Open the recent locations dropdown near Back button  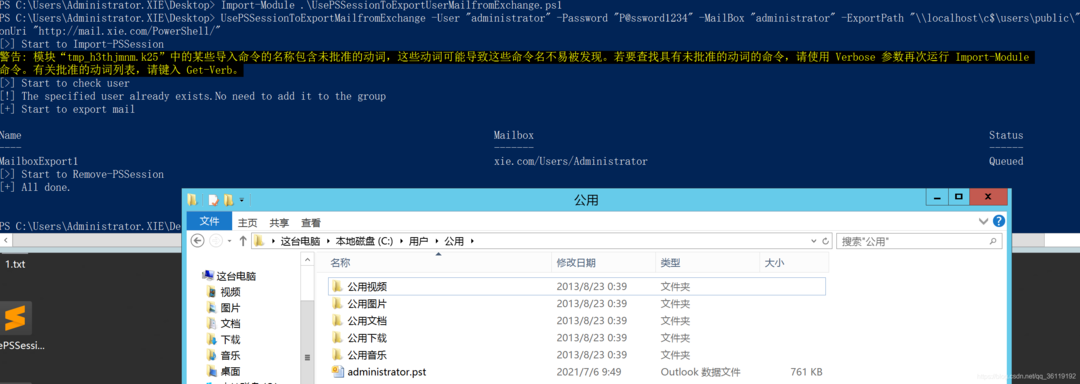(x=229, y=242)
